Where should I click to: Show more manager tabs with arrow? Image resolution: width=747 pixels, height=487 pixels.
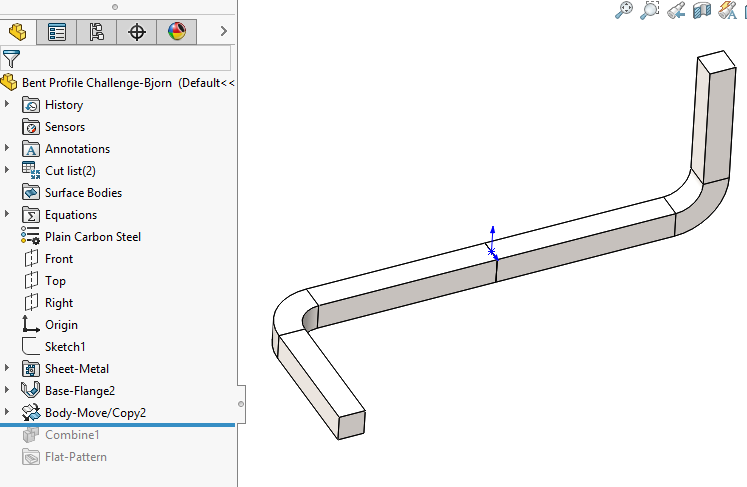pyautogui.click(x=223, y=31)
